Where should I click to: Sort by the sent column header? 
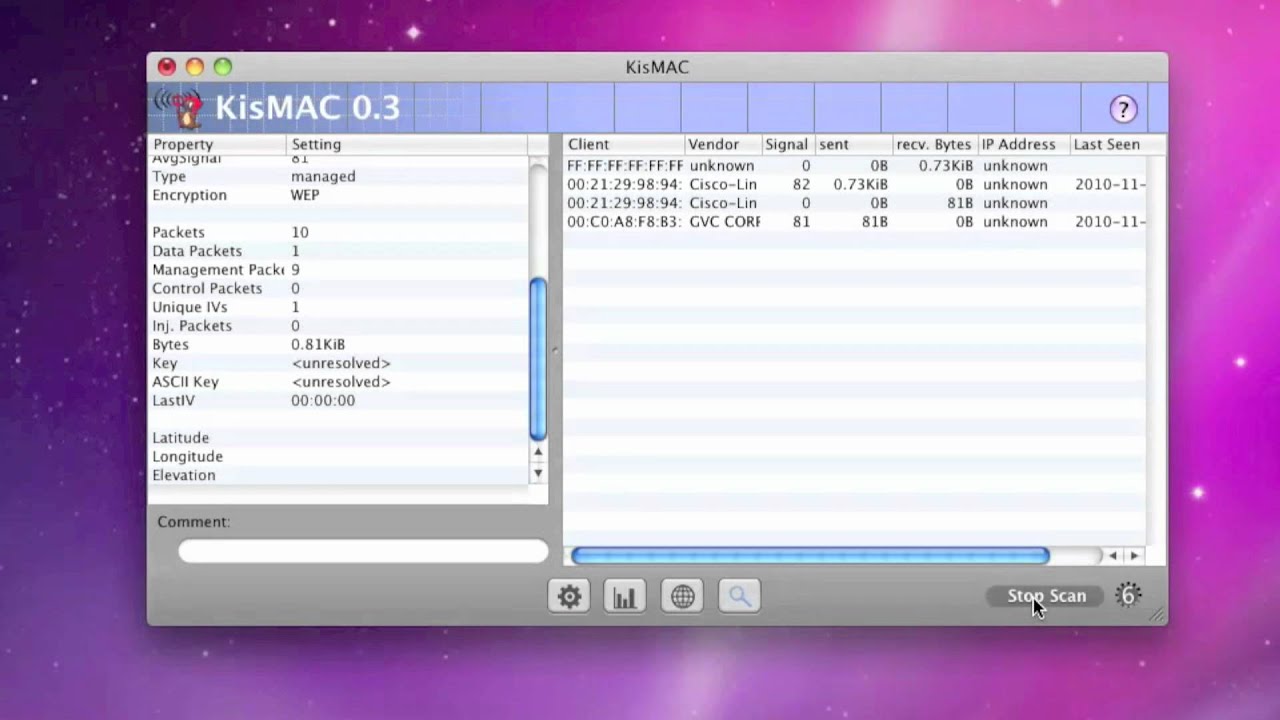[853, 144]
